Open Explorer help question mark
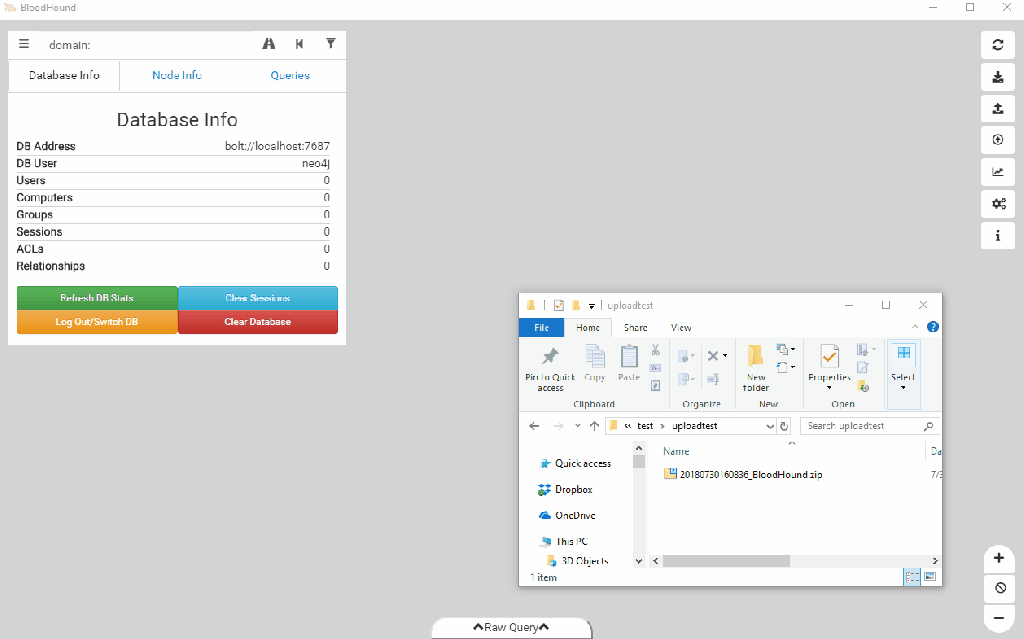The image size is (1024, 639). [x=933, y=327]
